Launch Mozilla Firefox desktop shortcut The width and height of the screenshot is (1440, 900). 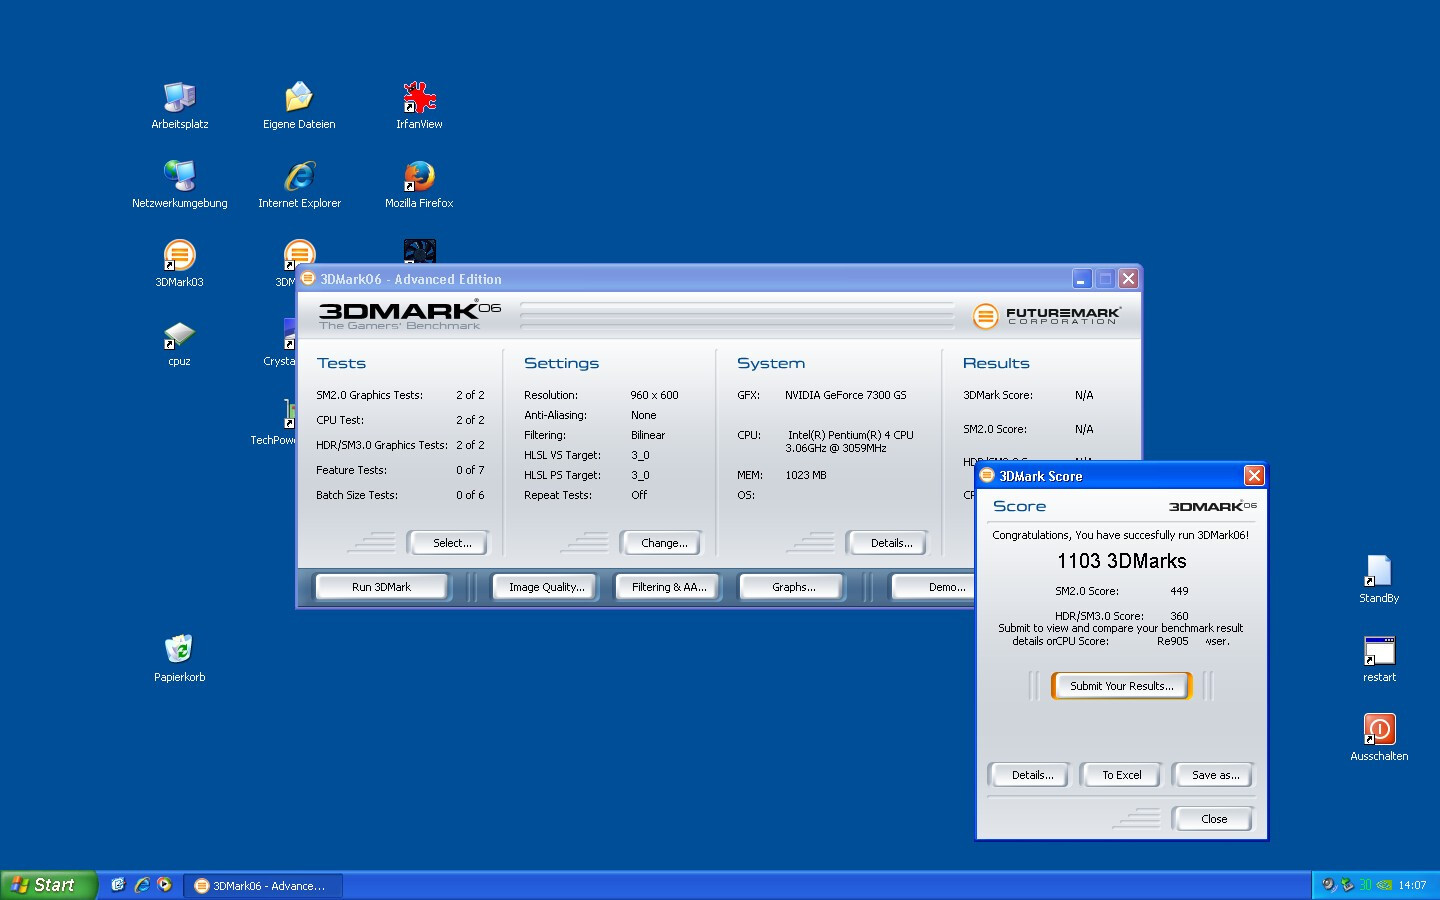coord(419,184)
